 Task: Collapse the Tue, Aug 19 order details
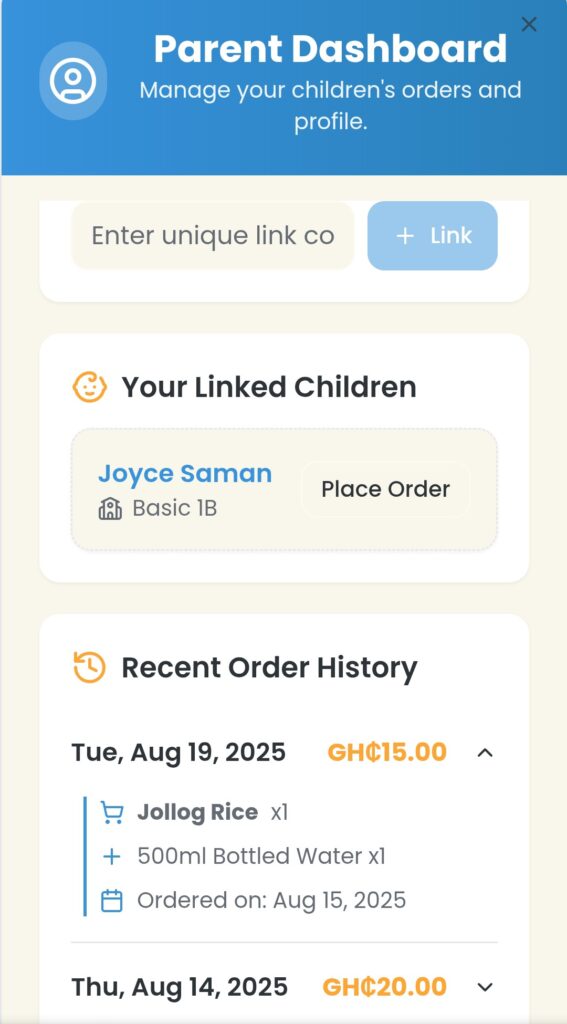click(x=485, y=752)
